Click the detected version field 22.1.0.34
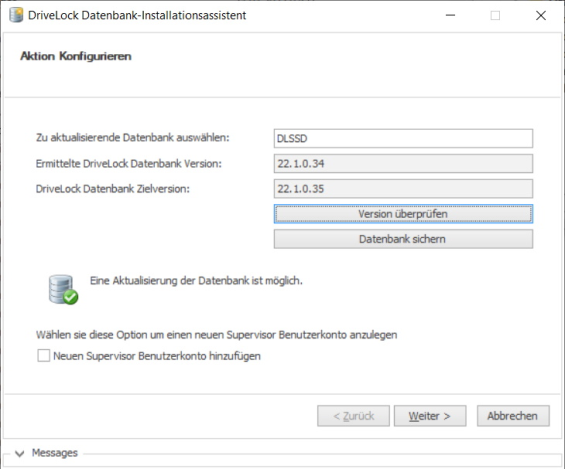The image size is (565, 469). coord(403,164)
